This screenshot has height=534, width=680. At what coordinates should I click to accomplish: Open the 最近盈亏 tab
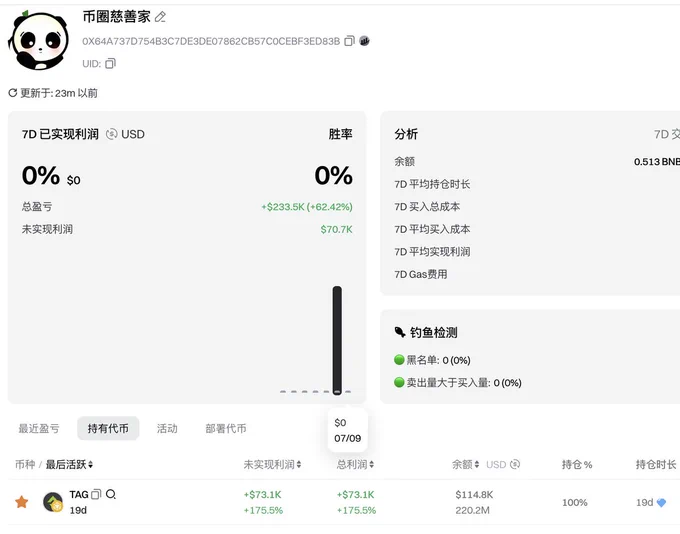pos(39,429)
